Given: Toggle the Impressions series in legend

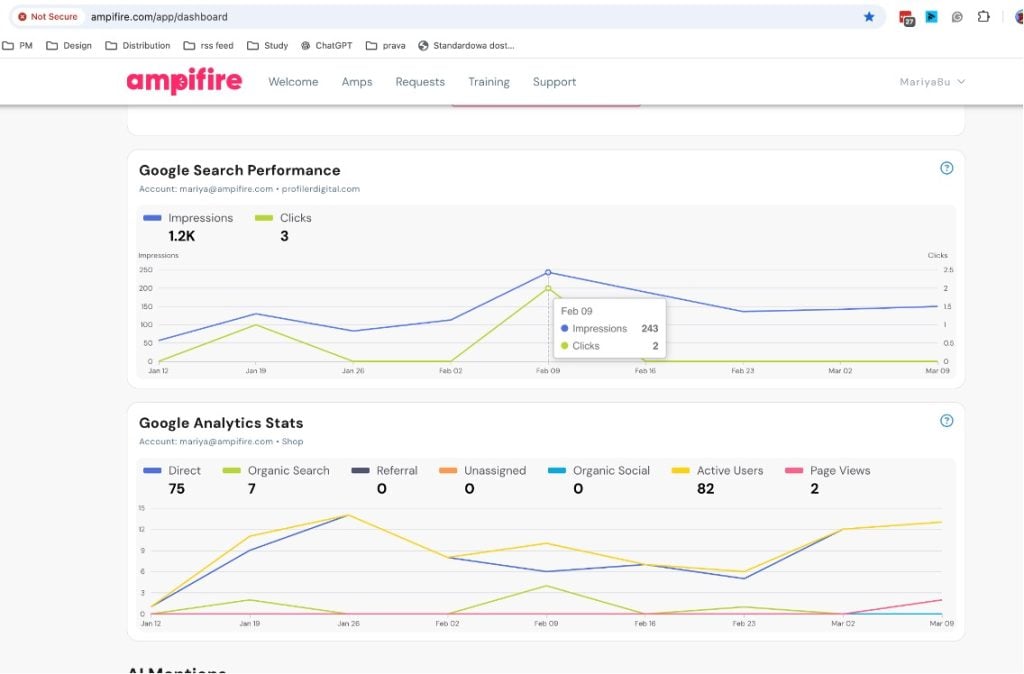Looking at the screenshot, I should (x=188, y=217).
